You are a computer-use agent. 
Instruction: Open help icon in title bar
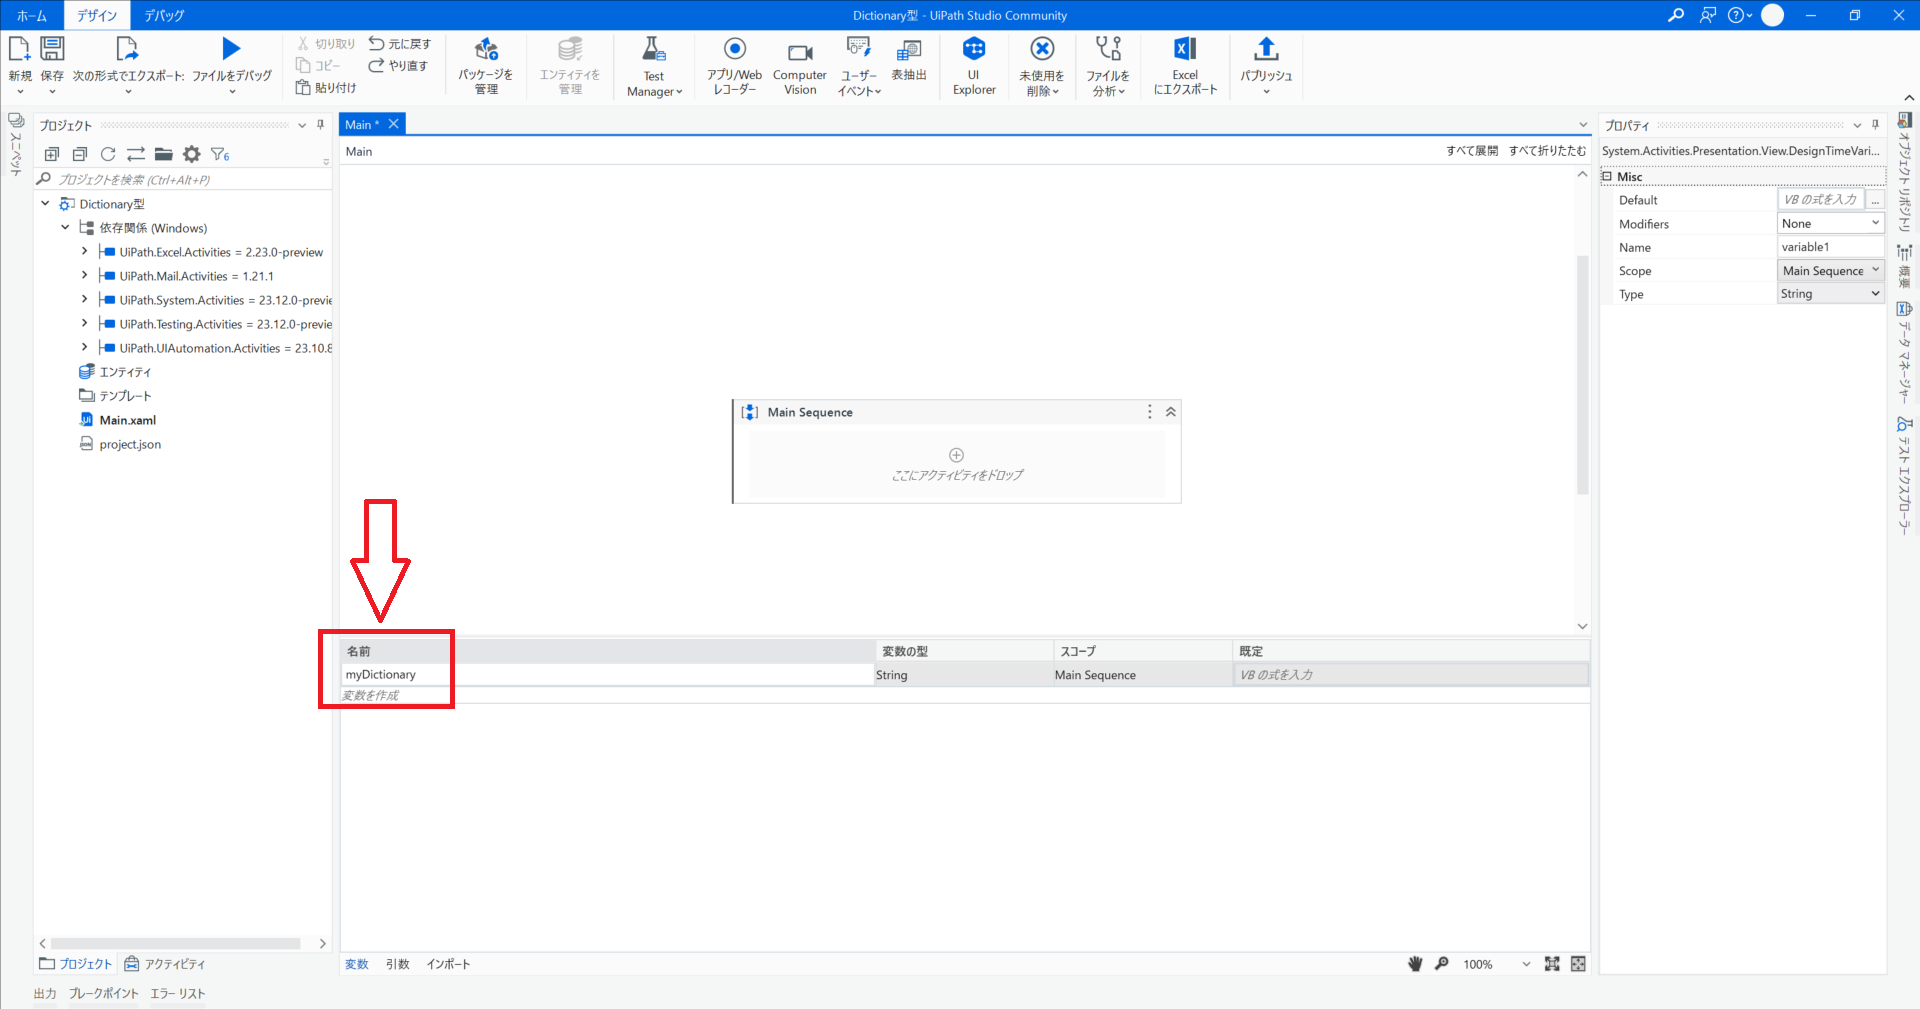tap(1739, 15)
